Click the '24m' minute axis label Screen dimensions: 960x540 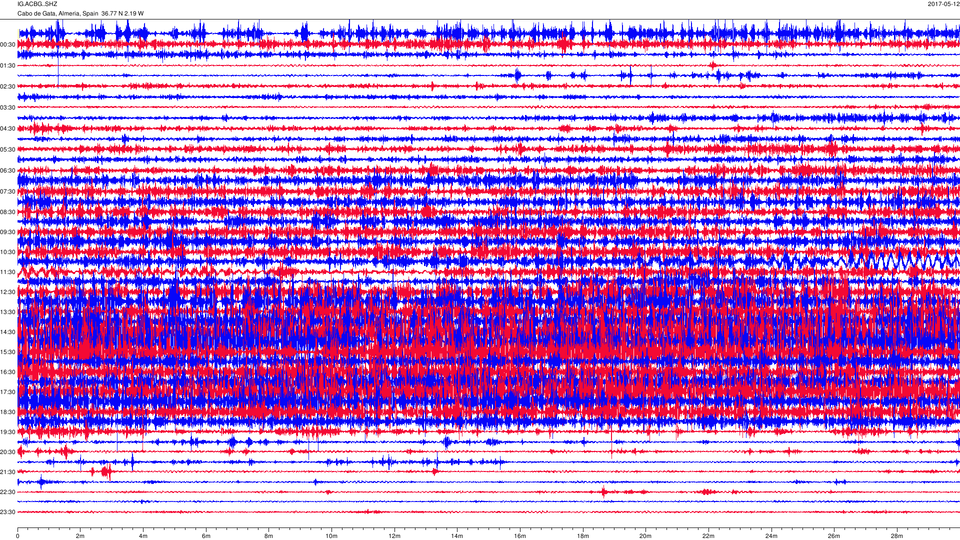coord(771,536)
